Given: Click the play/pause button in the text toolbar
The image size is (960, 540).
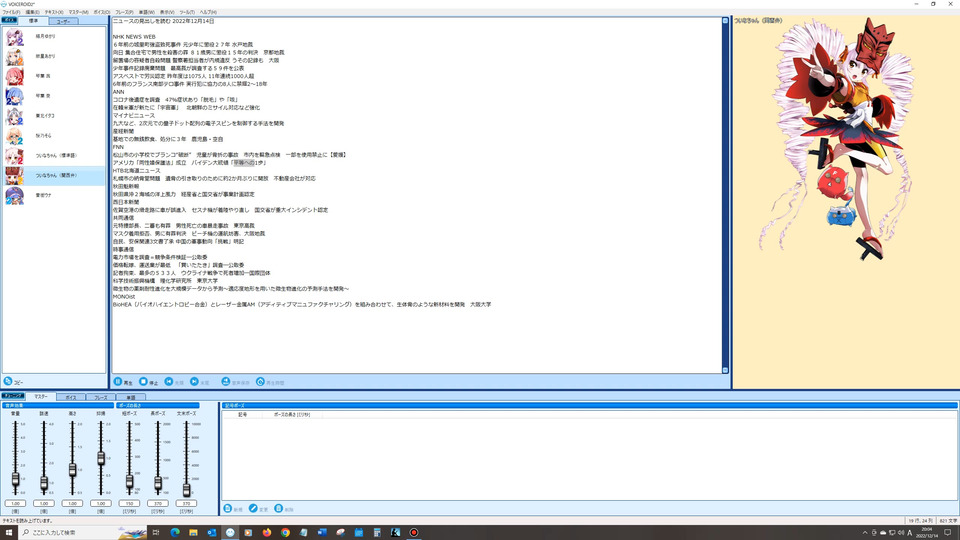Looking at the screenshot, I should pos(118,381).
